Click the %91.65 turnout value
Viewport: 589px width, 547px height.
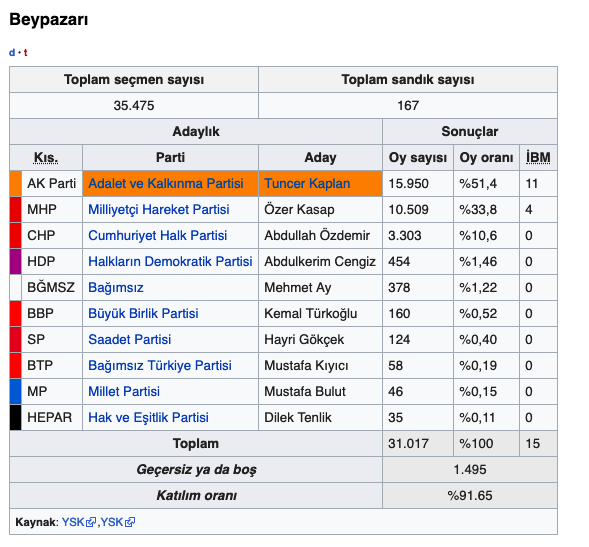[x=470, y=495]
